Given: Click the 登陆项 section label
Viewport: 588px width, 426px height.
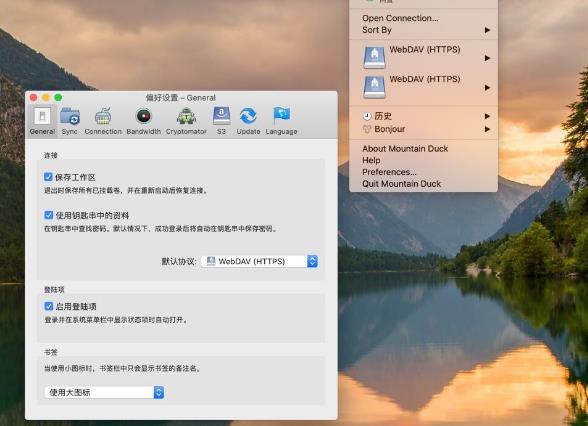Looking at the screenshot, I should point(54,290).
